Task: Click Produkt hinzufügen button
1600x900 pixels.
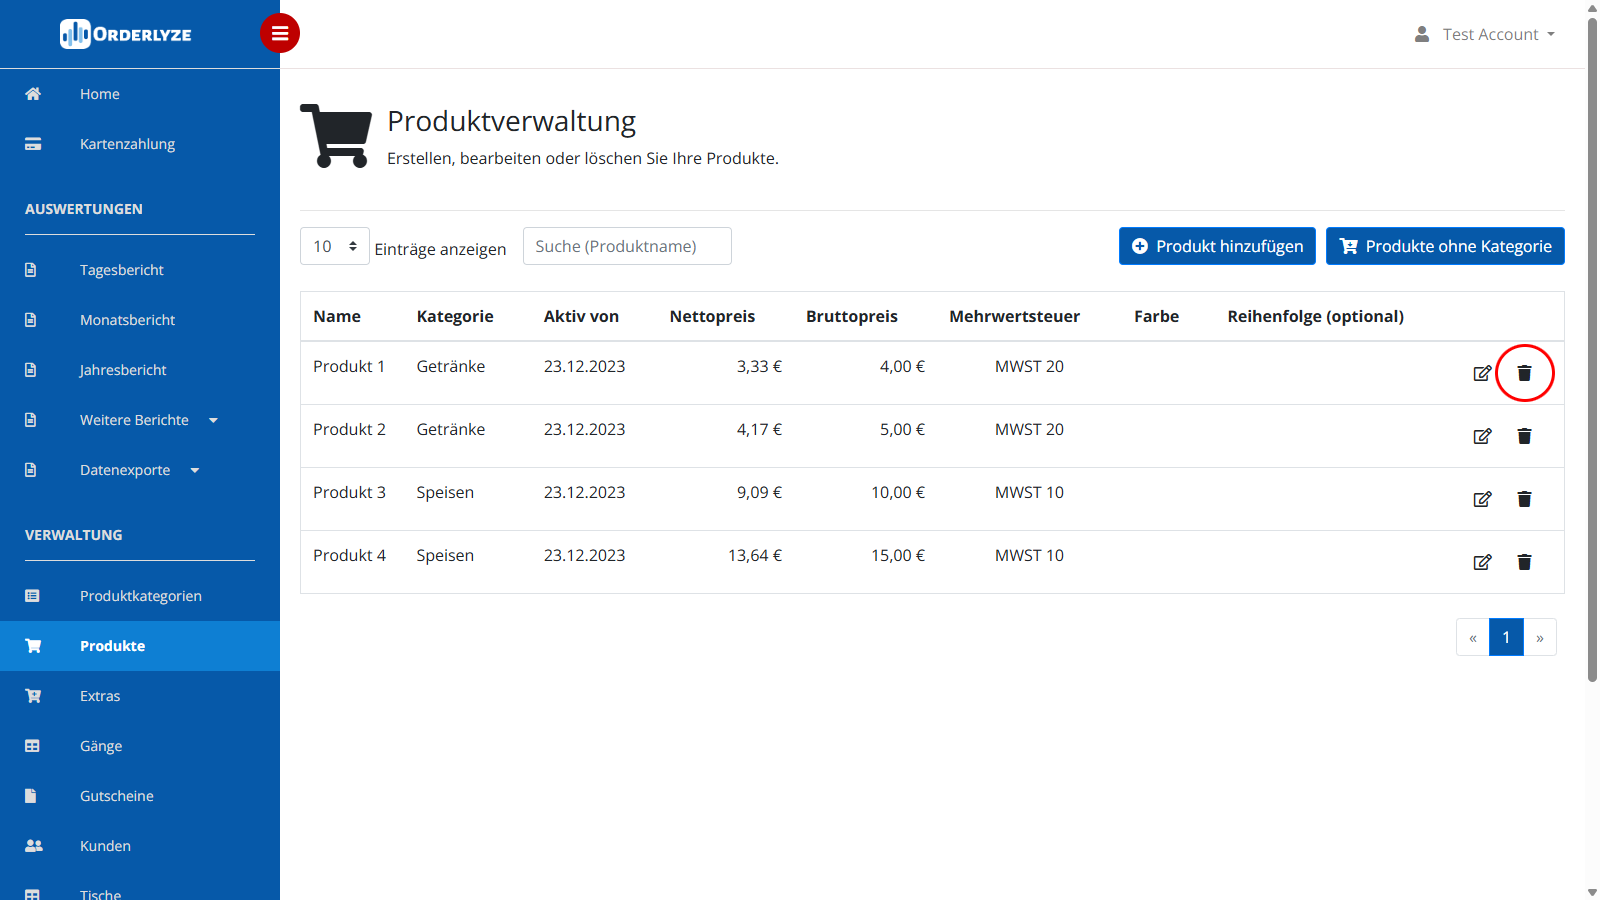Action: [x=1217, y=246]
